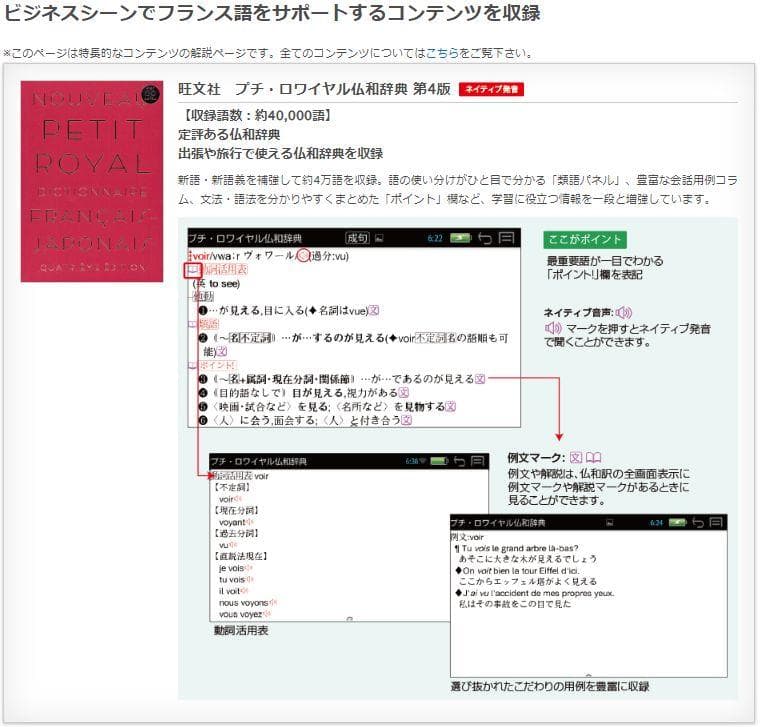761x727 pixels.
Task: Click the (英 to see) line
Action: tap(216, 284)
